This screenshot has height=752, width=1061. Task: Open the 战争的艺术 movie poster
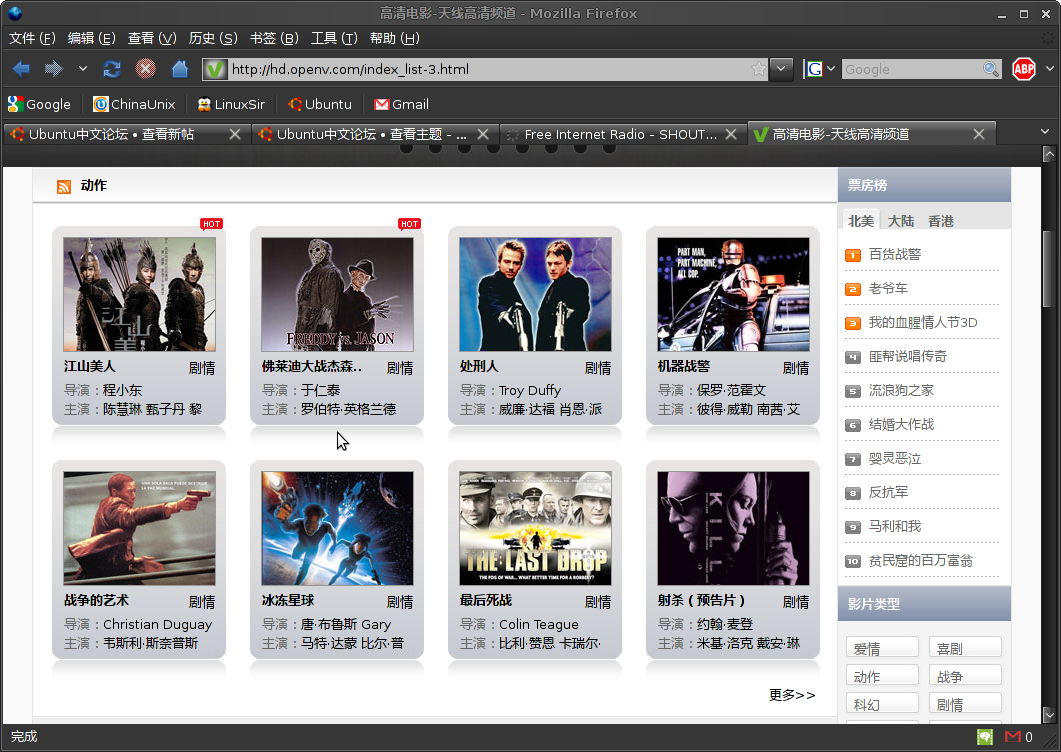139,528
